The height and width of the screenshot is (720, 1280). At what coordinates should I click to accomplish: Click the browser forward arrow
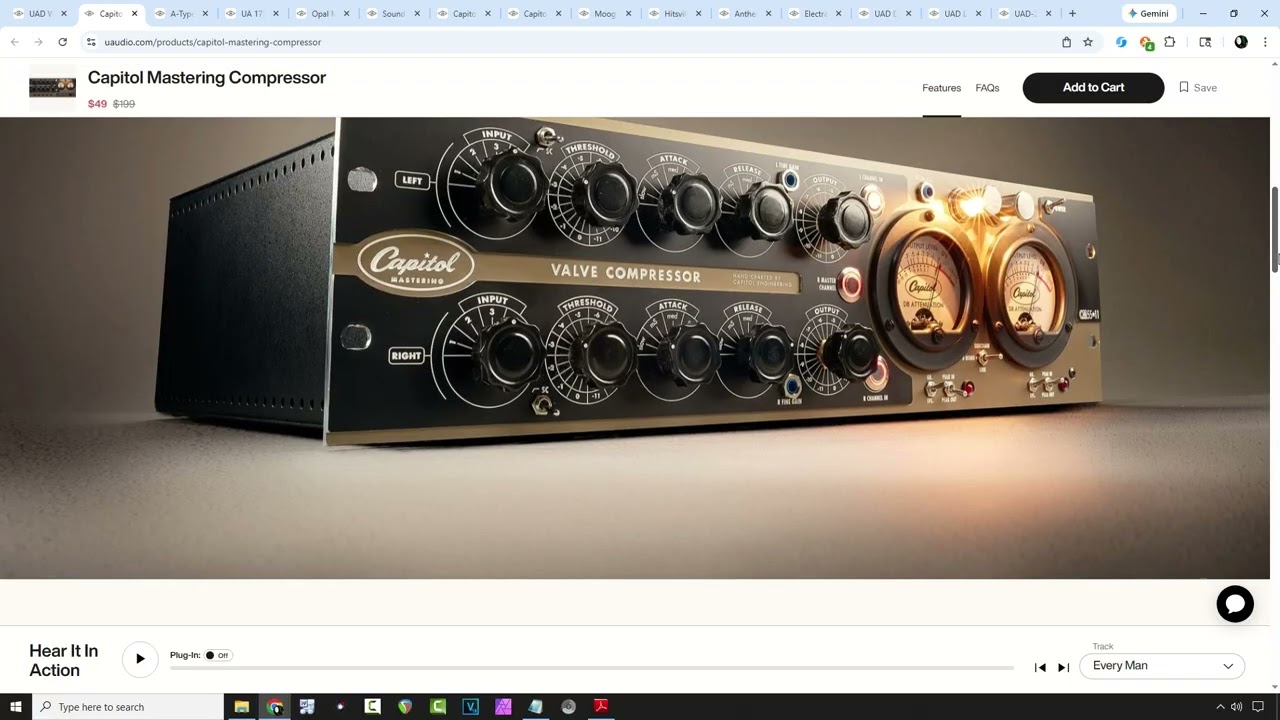(x=38, y=42)
